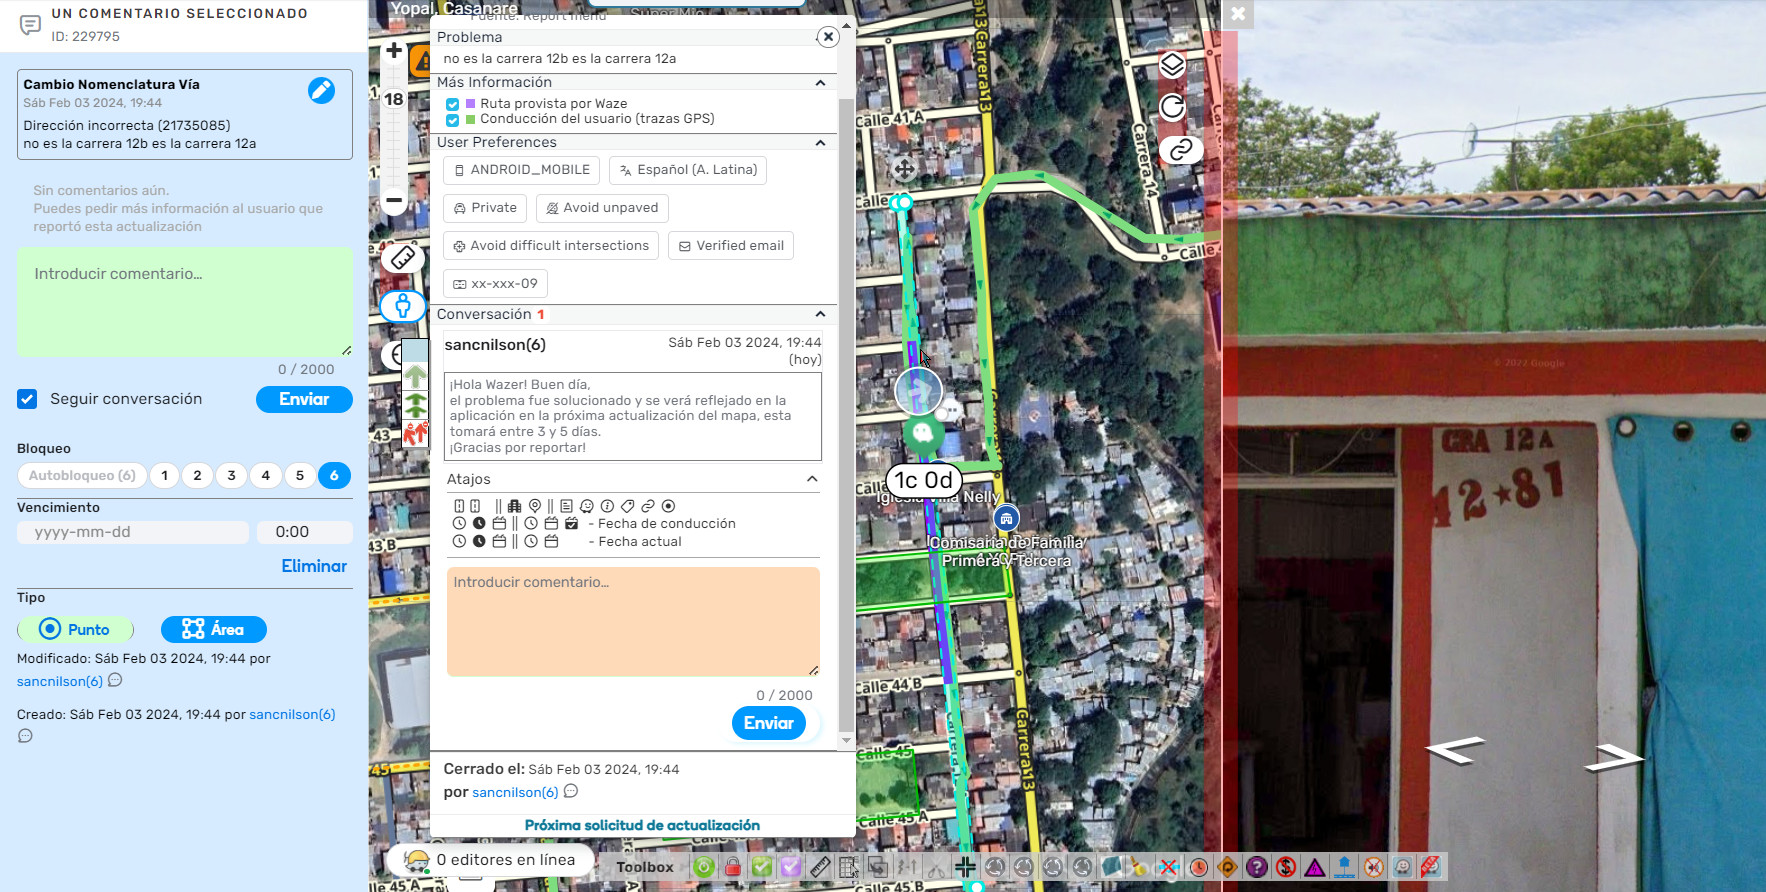Click the Enviar button in the left panel
This screenshot has height=892, width=1766.
click(304, 399)
